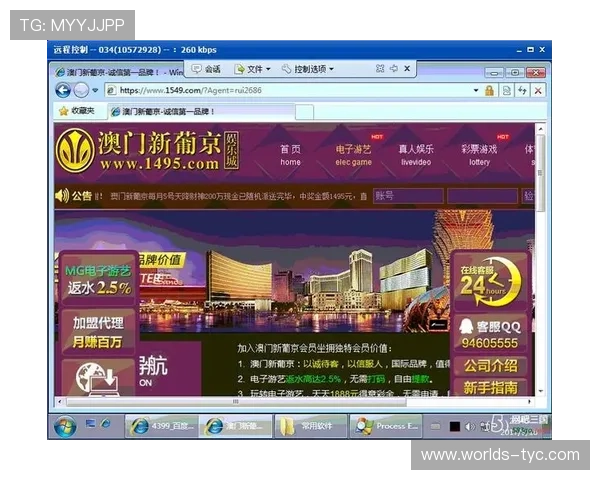Expand the address bar history dropdown
This screenshot has height=480, width=600.
pyautogui.click(x=476, y=91)
